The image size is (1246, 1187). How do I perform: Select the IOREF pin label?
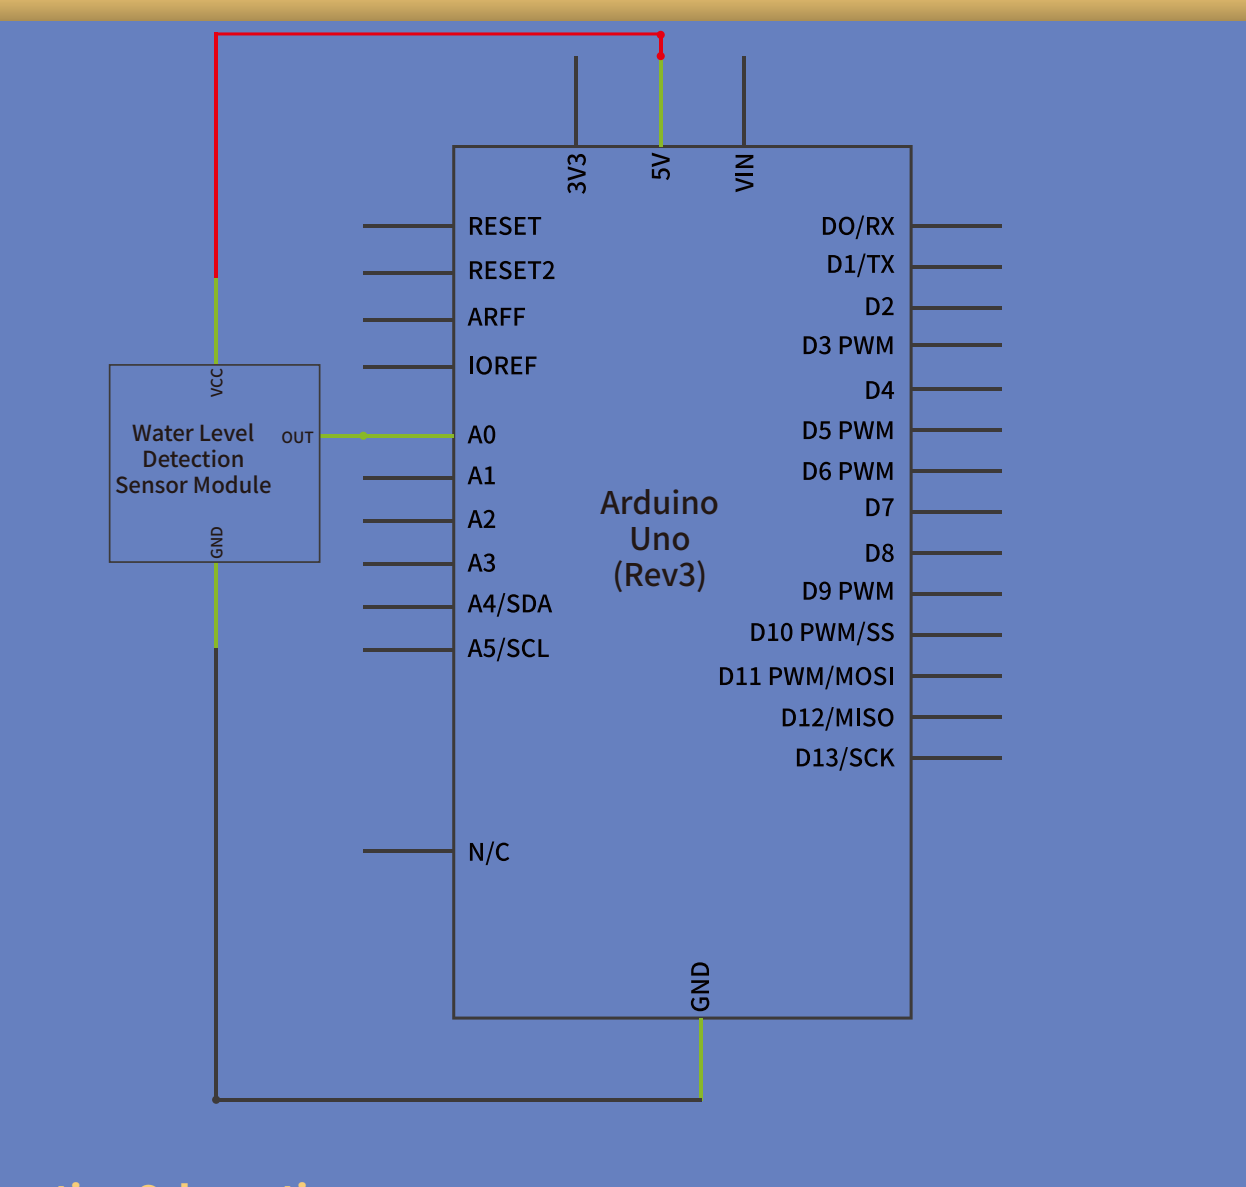[x=502, y=366]
